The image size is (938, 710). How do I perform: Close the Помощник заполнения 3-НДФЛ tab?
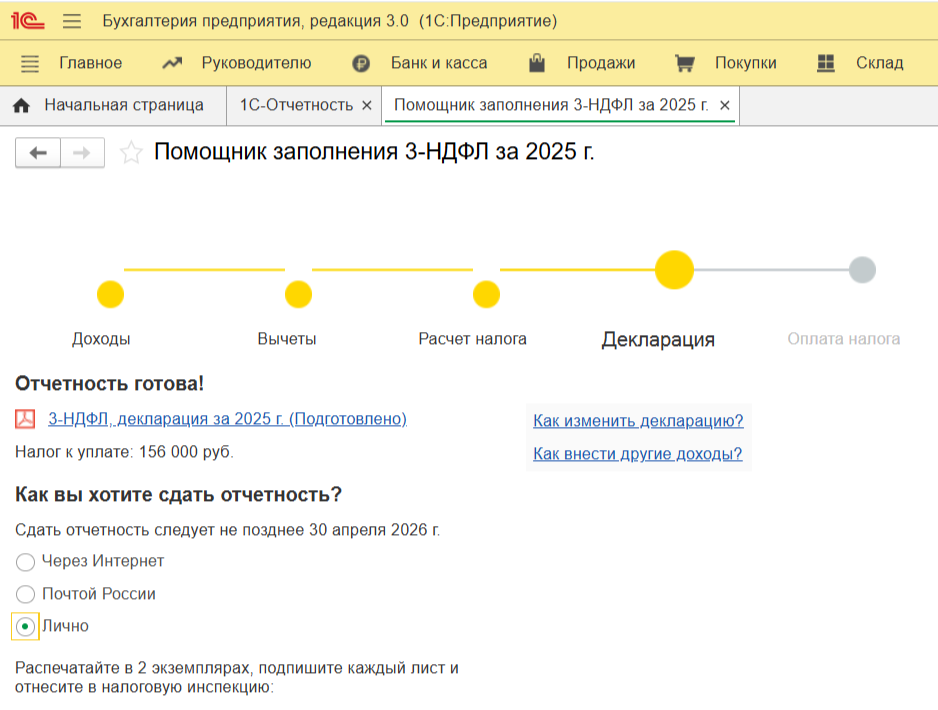725,105
